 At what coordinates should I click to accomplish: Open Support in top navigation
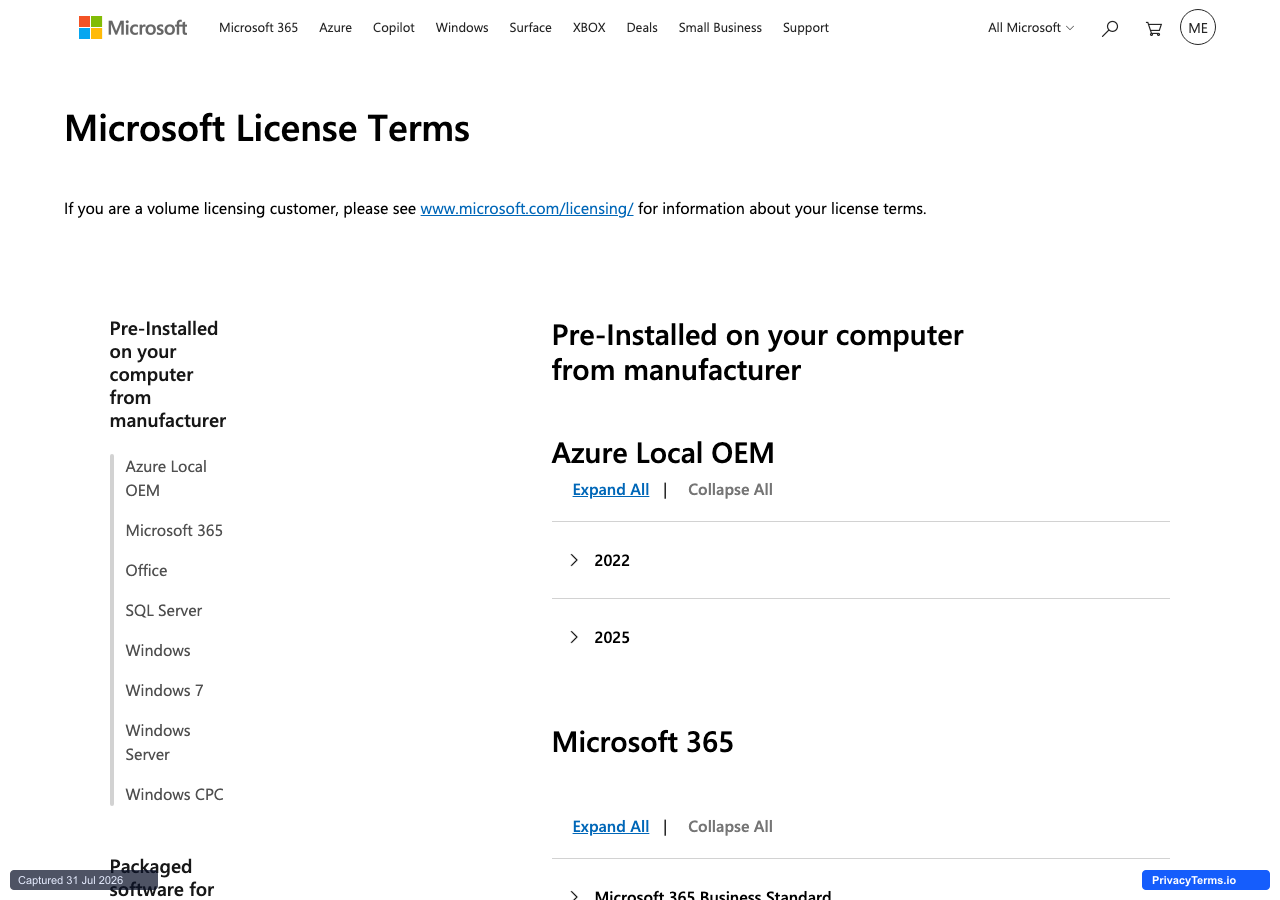(806, 28)
